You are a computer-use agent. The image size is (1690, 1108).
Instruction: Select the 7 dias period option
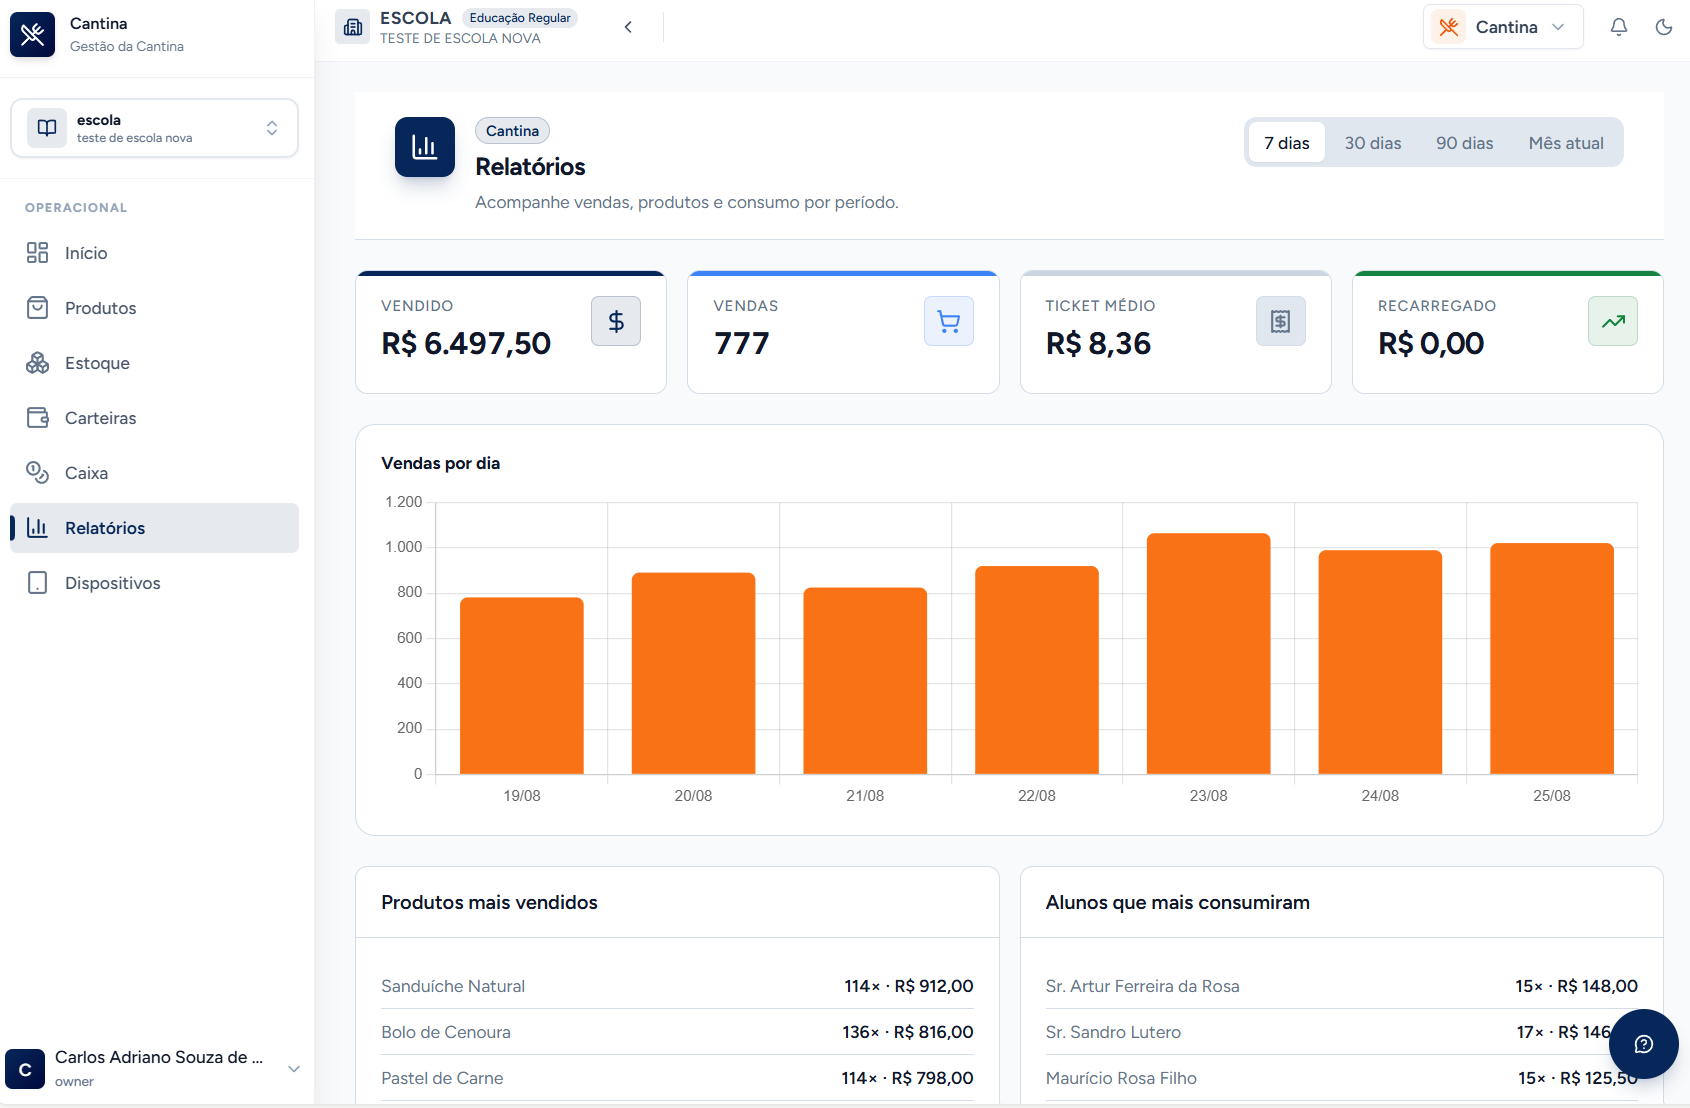tap(1286, 143)
